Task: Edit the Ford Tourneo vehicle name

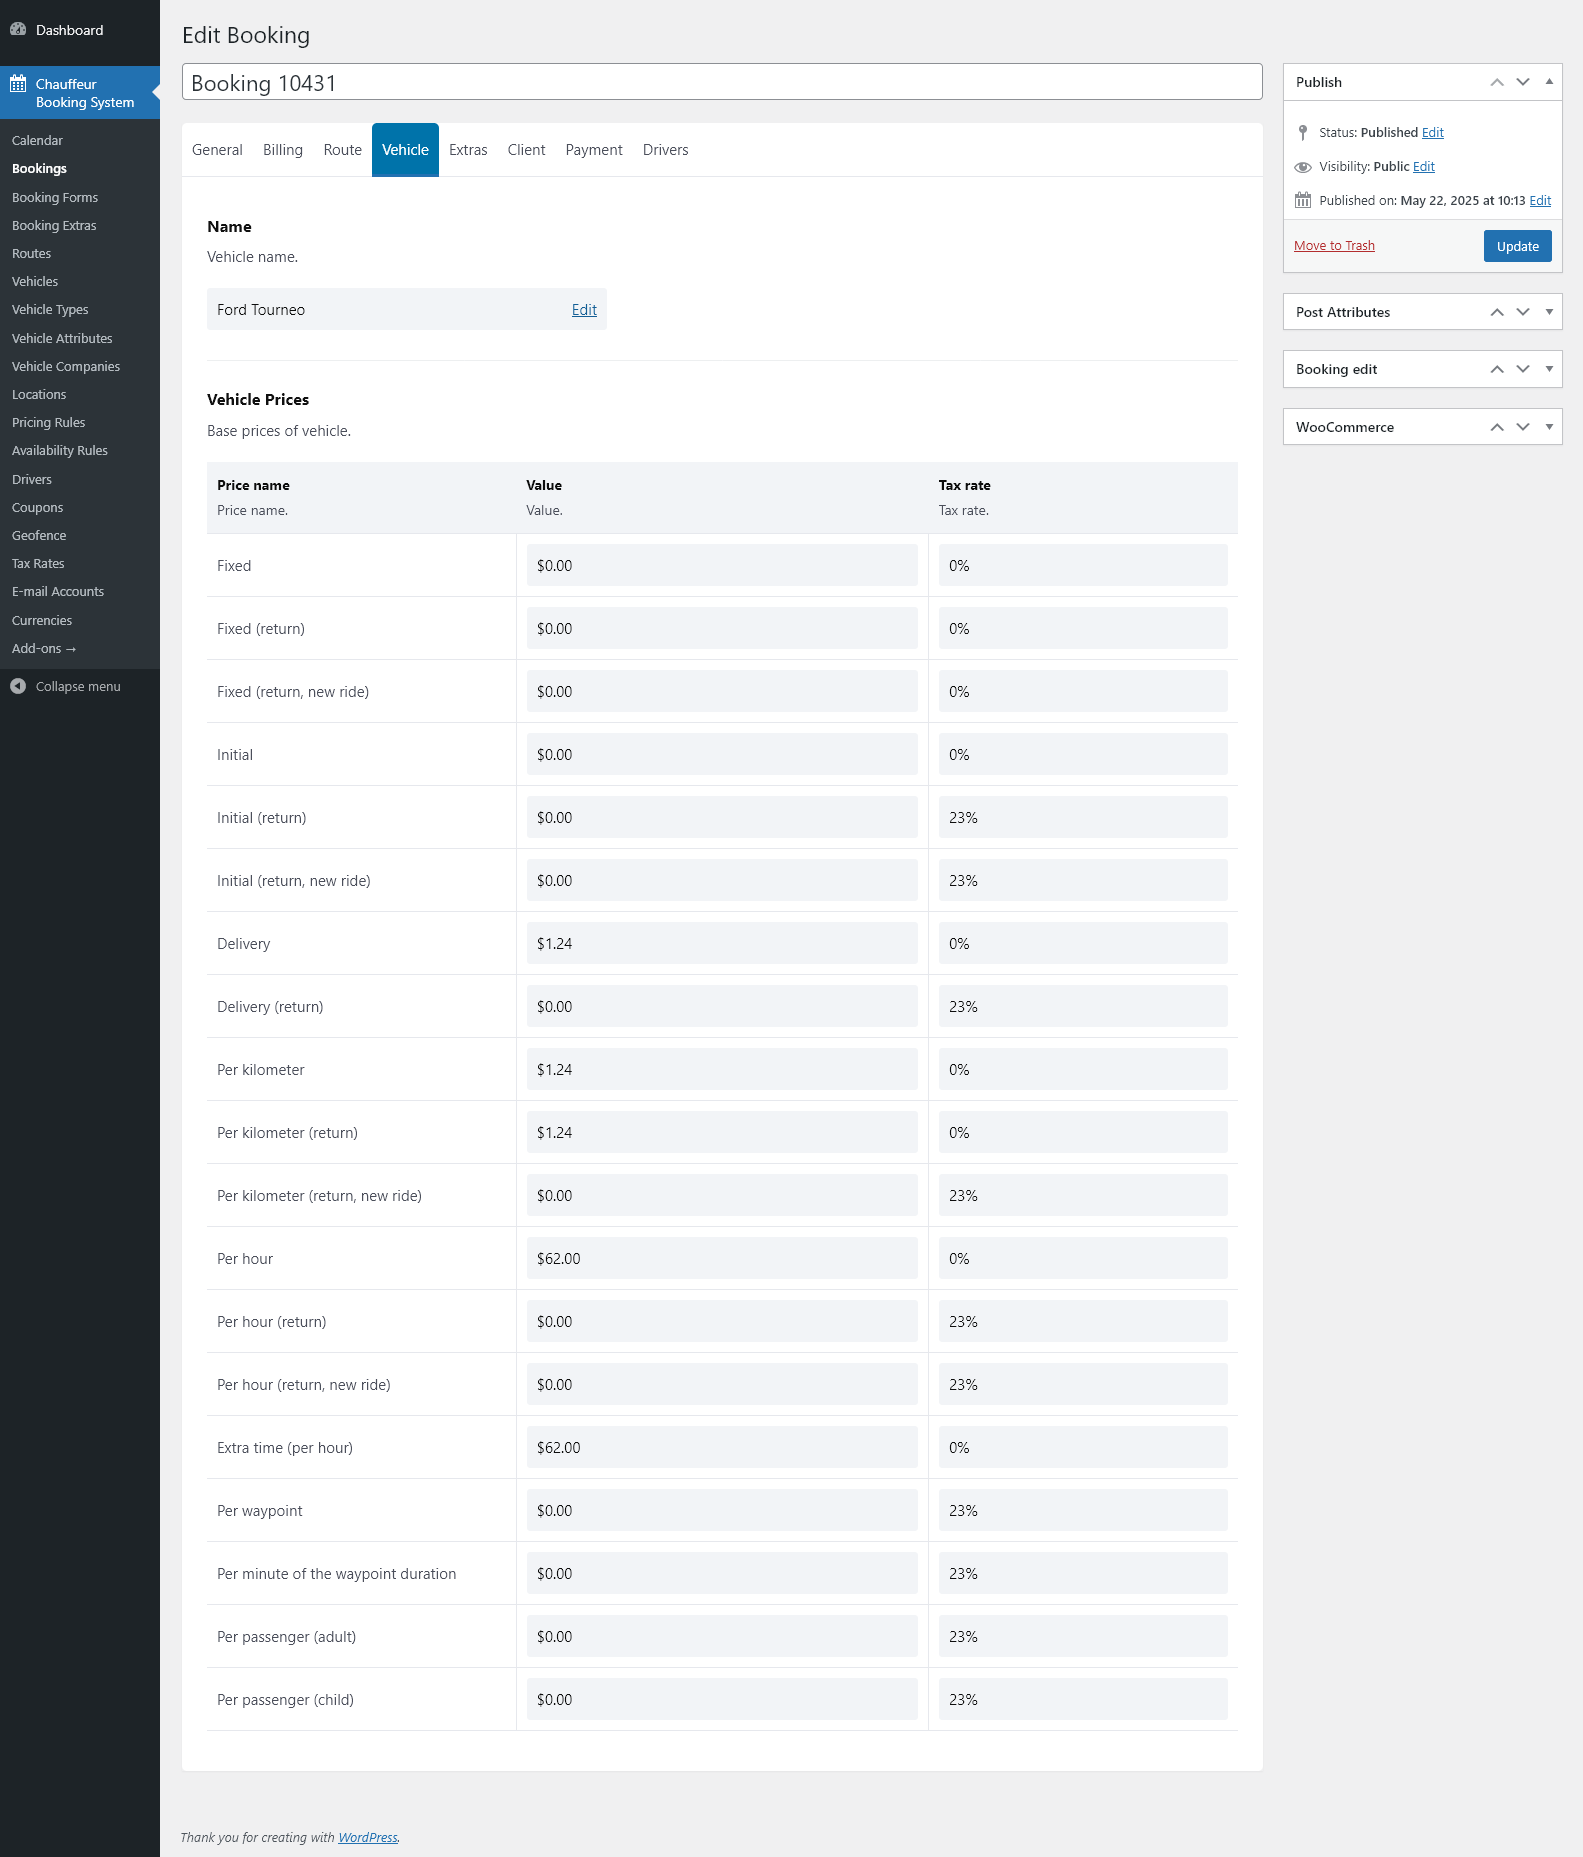Action: (584, 310)
